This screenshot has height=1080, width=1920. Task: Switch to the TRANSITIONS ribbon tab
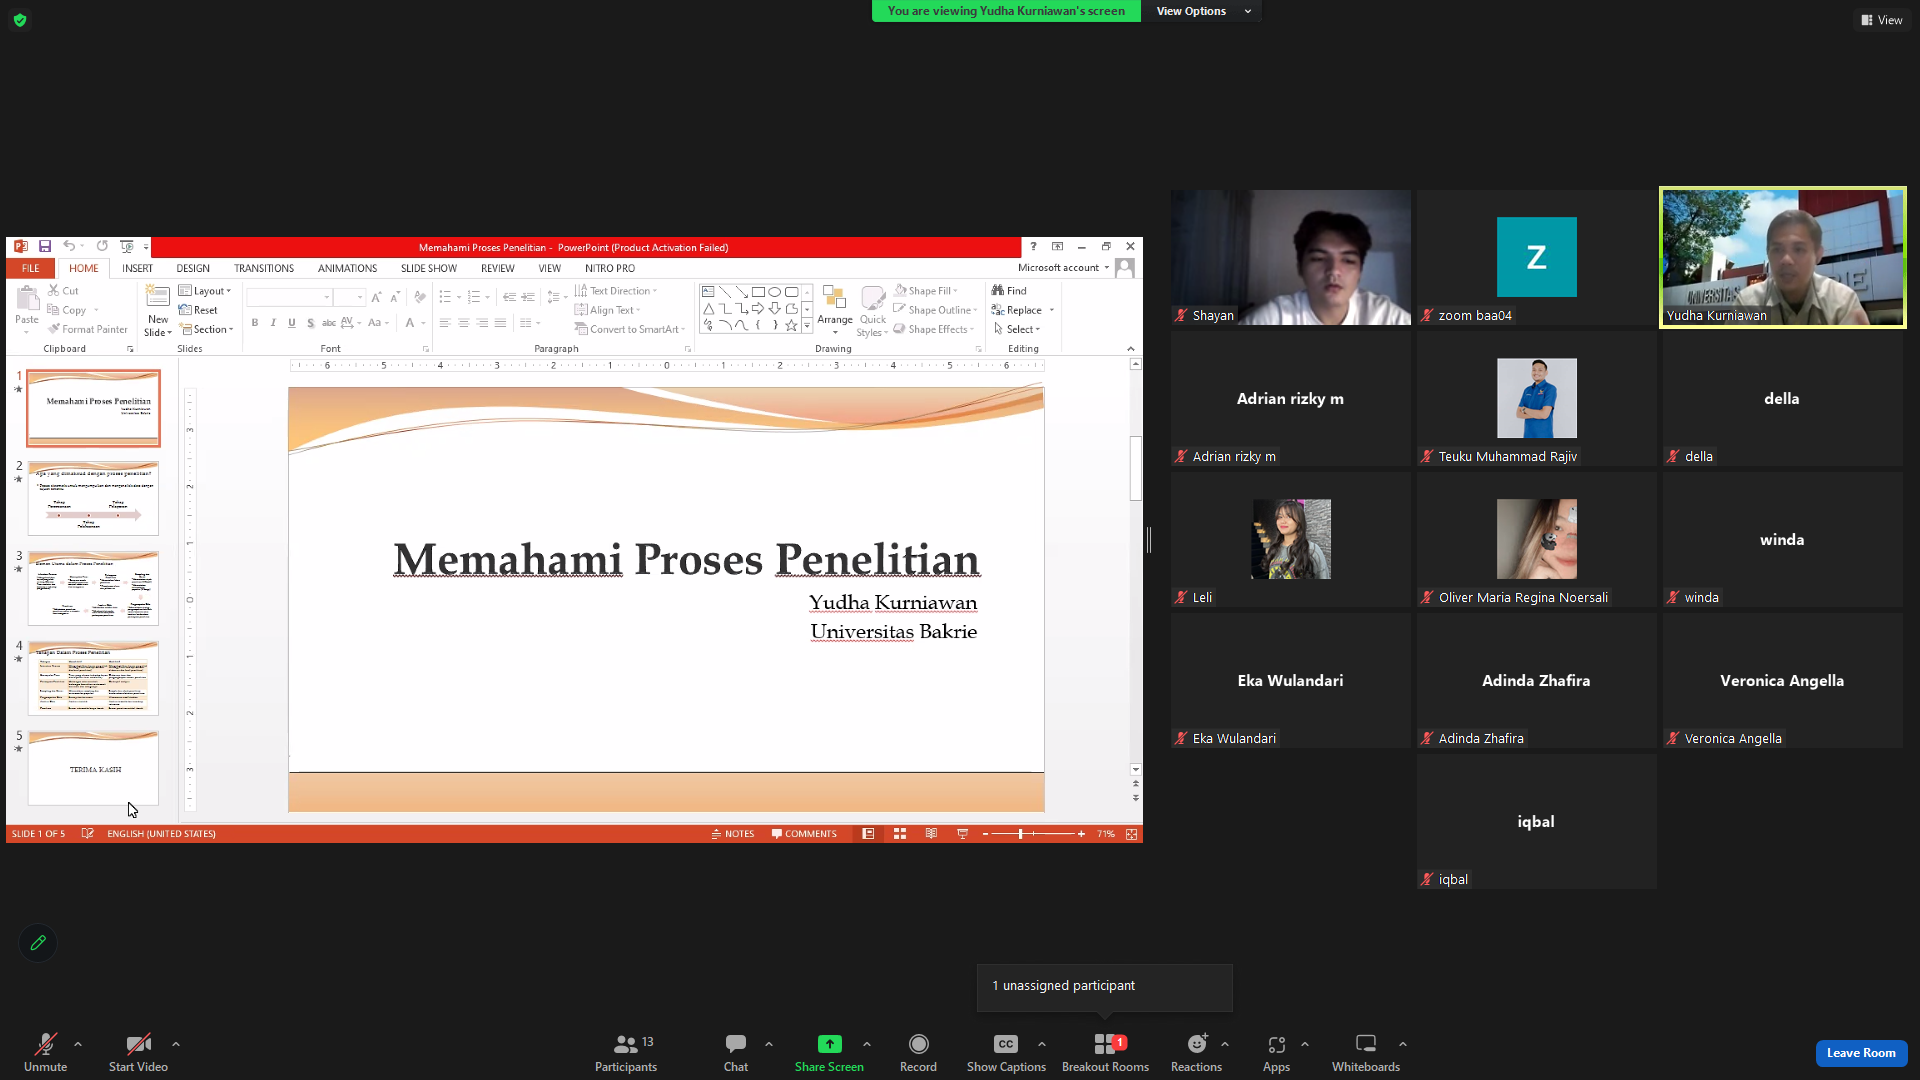point(264,268)
